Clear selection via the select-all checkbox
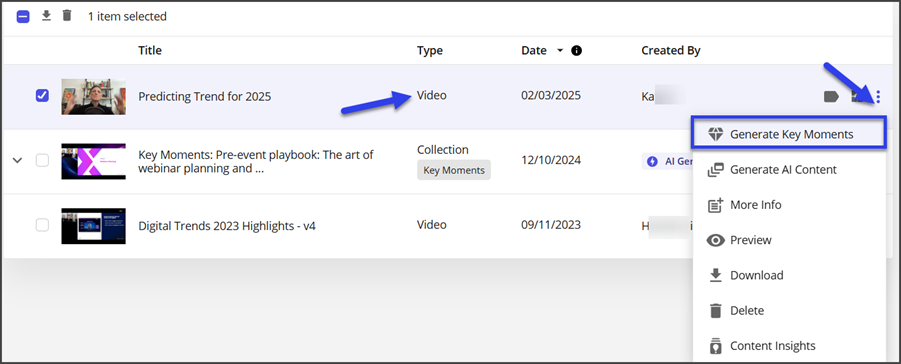Screen dimensions: 901x364 point(23,16)
